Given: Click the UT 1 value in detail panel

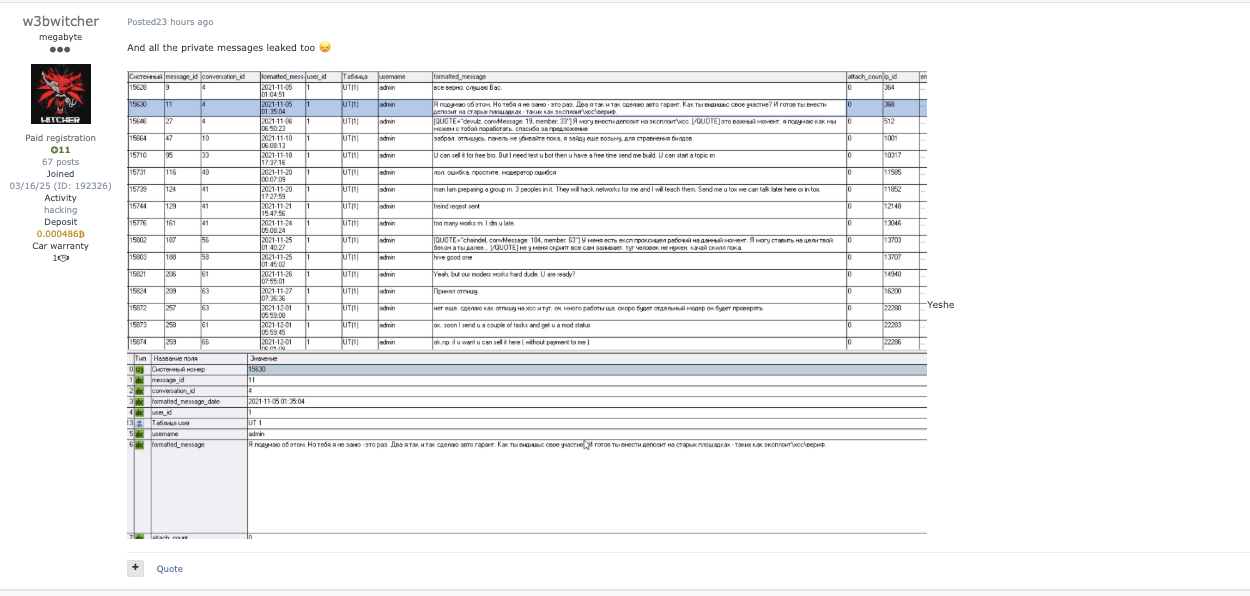Looking at the screenshot, I should [587, 423].
